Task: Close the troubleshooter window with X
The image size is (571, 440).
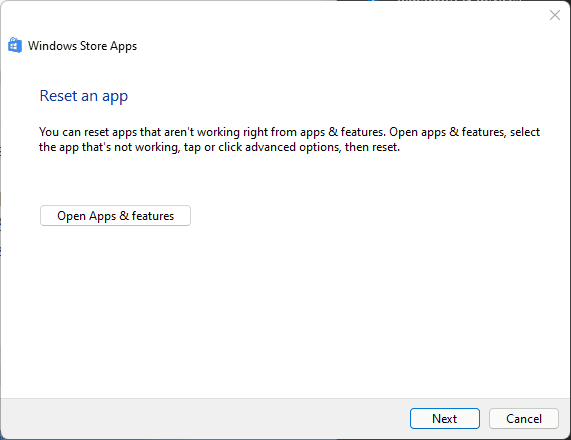Action: coord(555,15)
